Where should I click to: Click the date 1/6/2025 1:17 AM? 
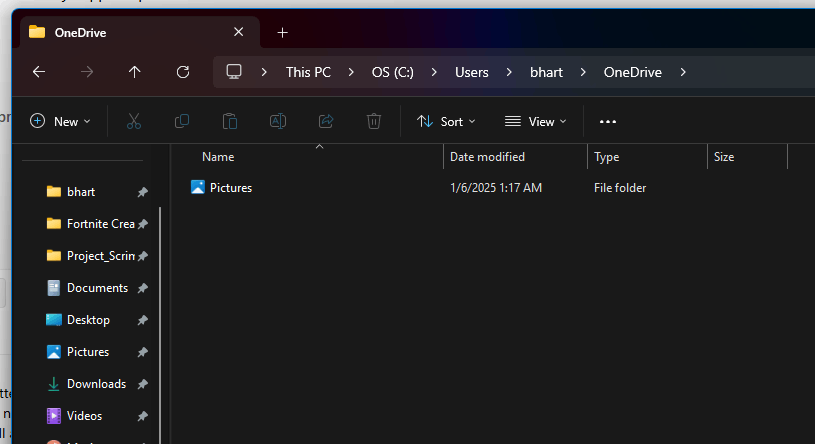click(x=496, y=188)
